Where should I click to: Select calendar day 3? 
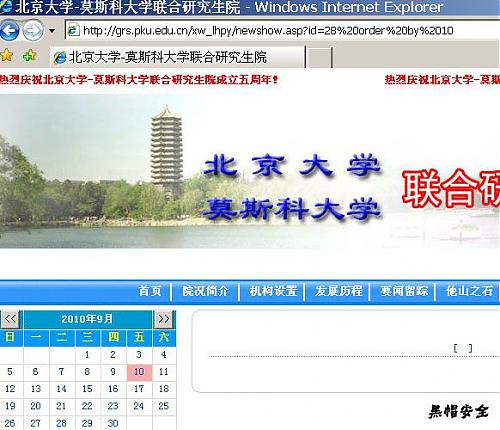[x=139, y=355]
